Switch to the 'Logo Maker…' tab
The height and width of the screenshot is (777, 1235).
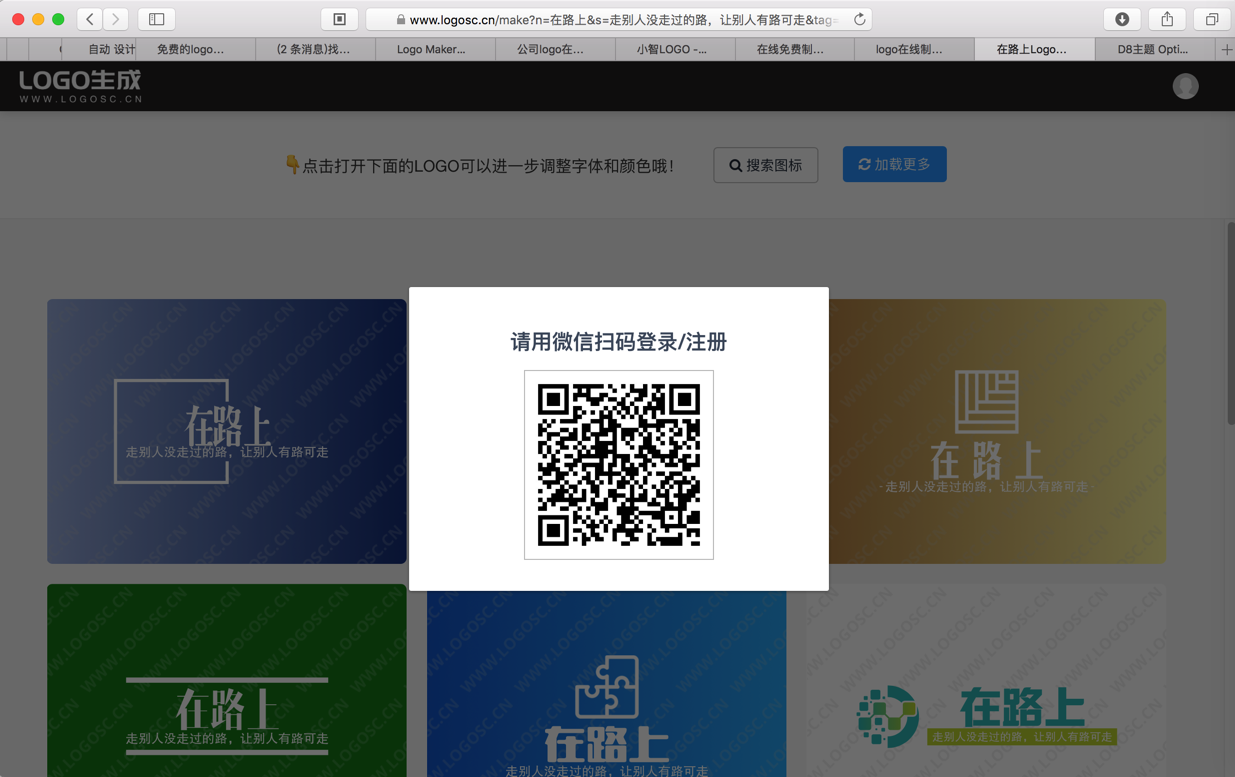click(x=435, y=49)
